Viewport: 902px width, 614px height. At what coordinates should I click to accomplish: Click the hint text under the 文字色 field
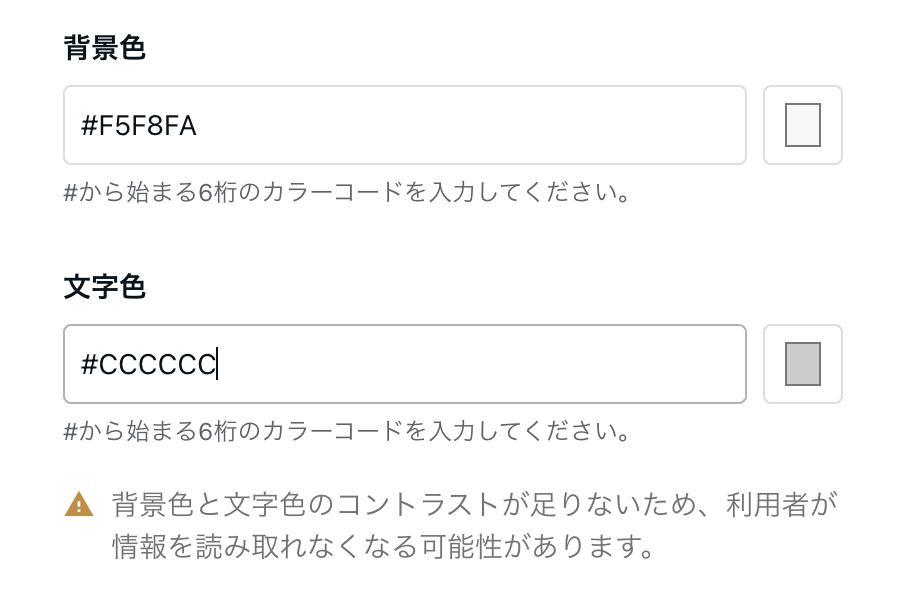(x=346, y=430)
